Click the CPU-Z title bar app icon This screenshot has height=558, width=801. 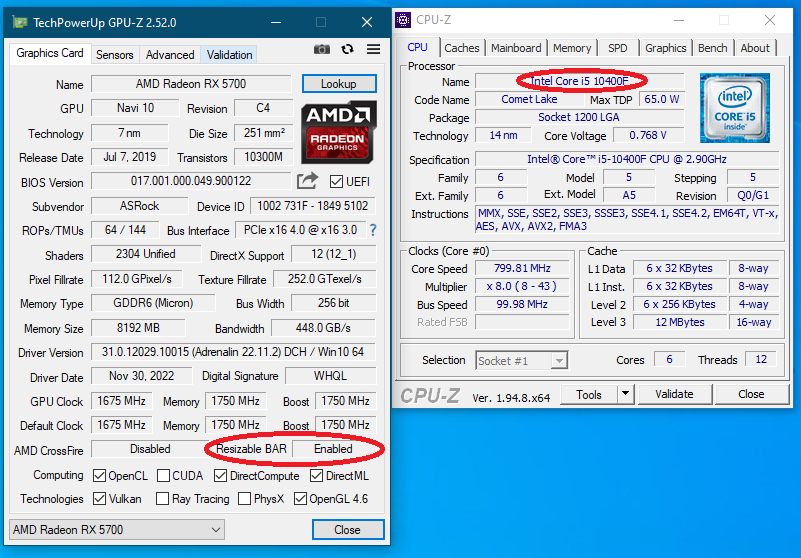tap(403, 20)
